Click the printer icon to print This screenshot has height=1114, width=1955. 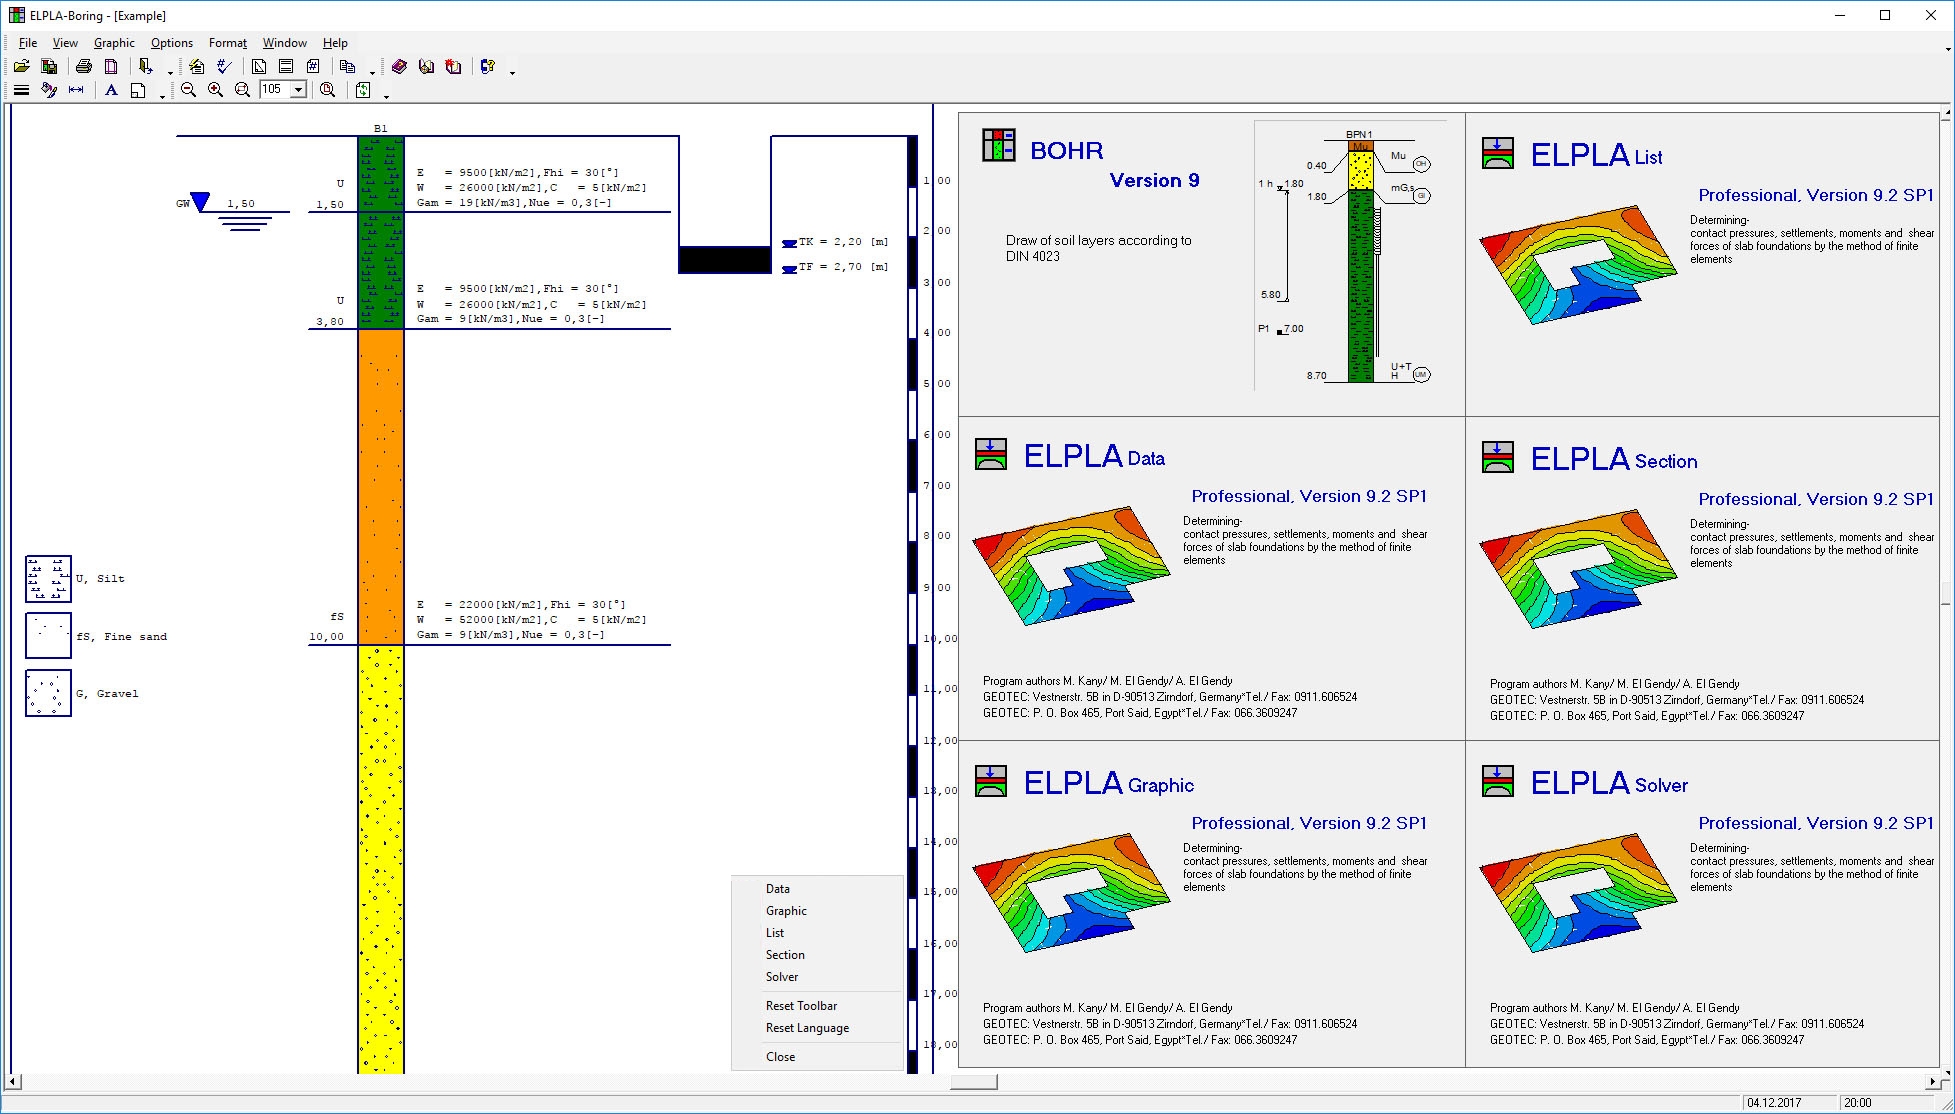tap(84, 67)
